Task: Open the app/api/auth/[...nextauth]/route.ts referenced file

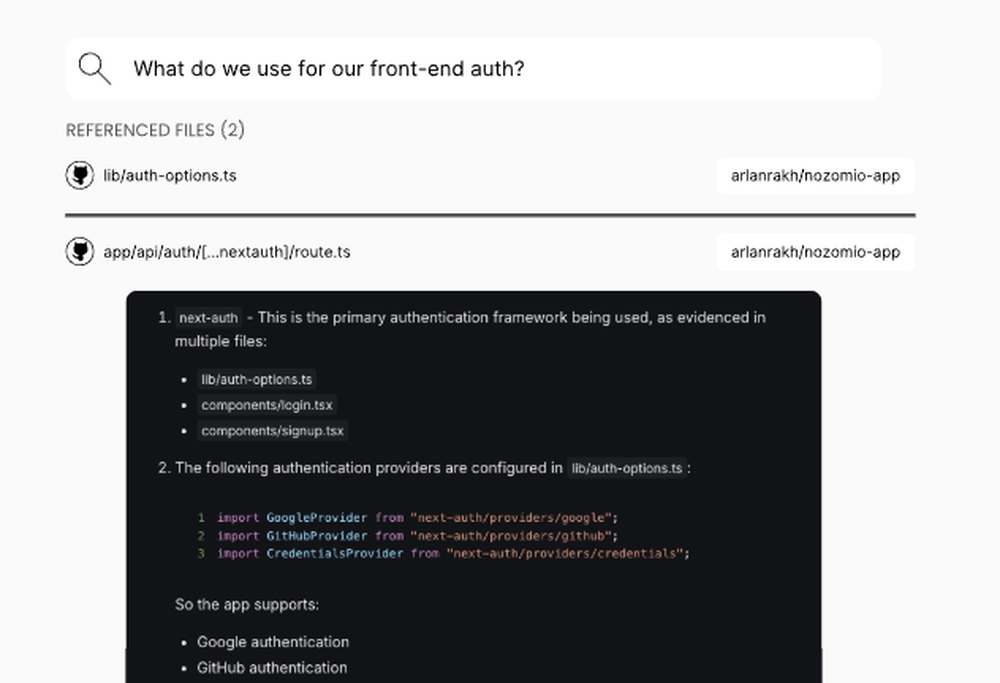Action: 227,252
